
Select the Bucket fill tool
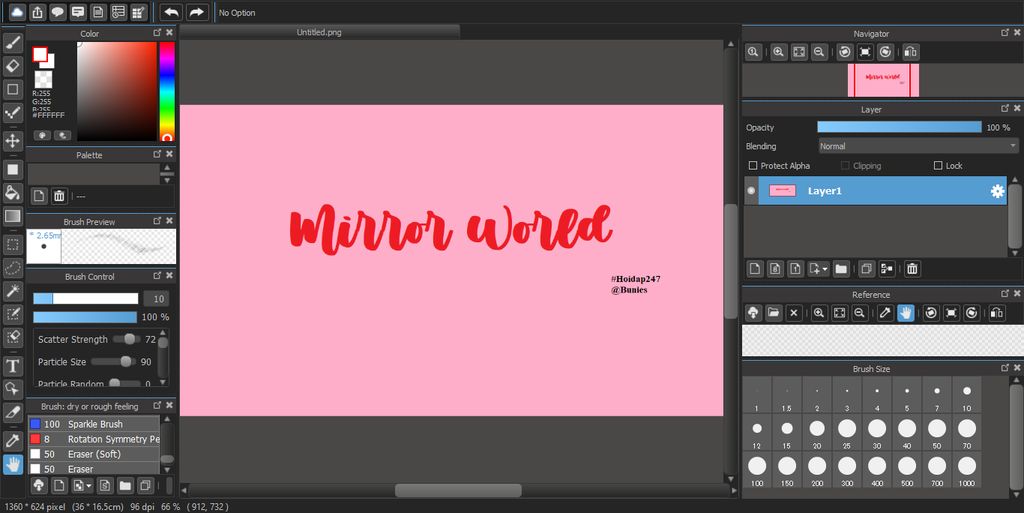point(12,193)
